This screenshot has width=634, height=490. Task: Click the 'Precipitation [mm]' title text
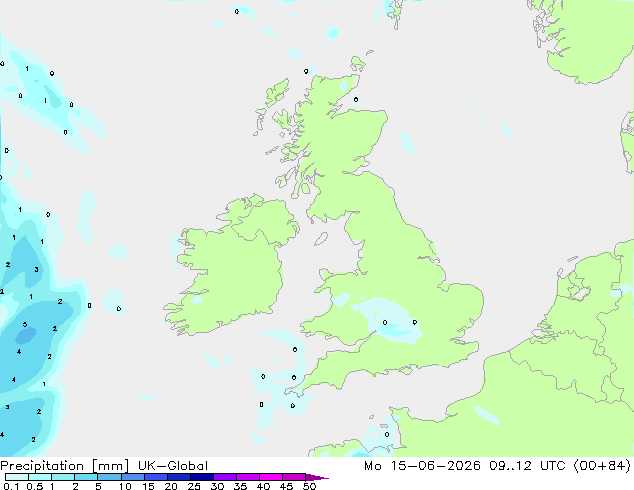pyautogui.click(x=64, y=466)
